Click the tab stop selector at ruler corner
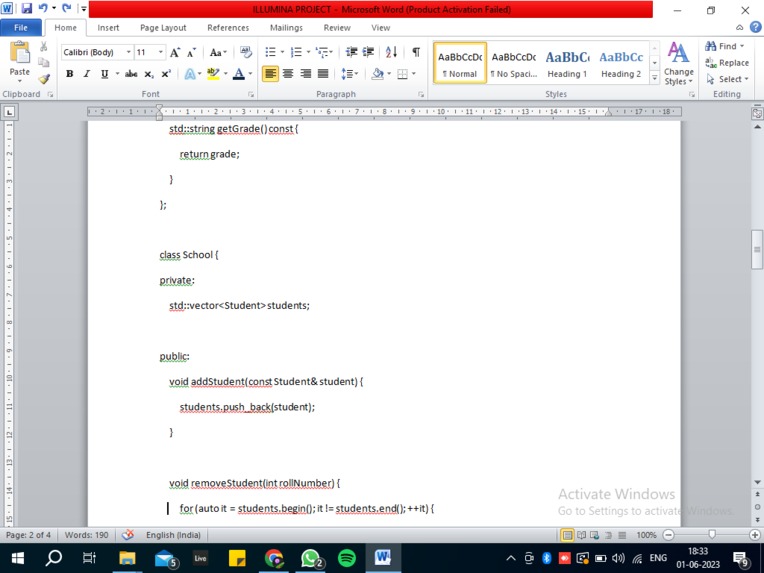 (9, 113)
